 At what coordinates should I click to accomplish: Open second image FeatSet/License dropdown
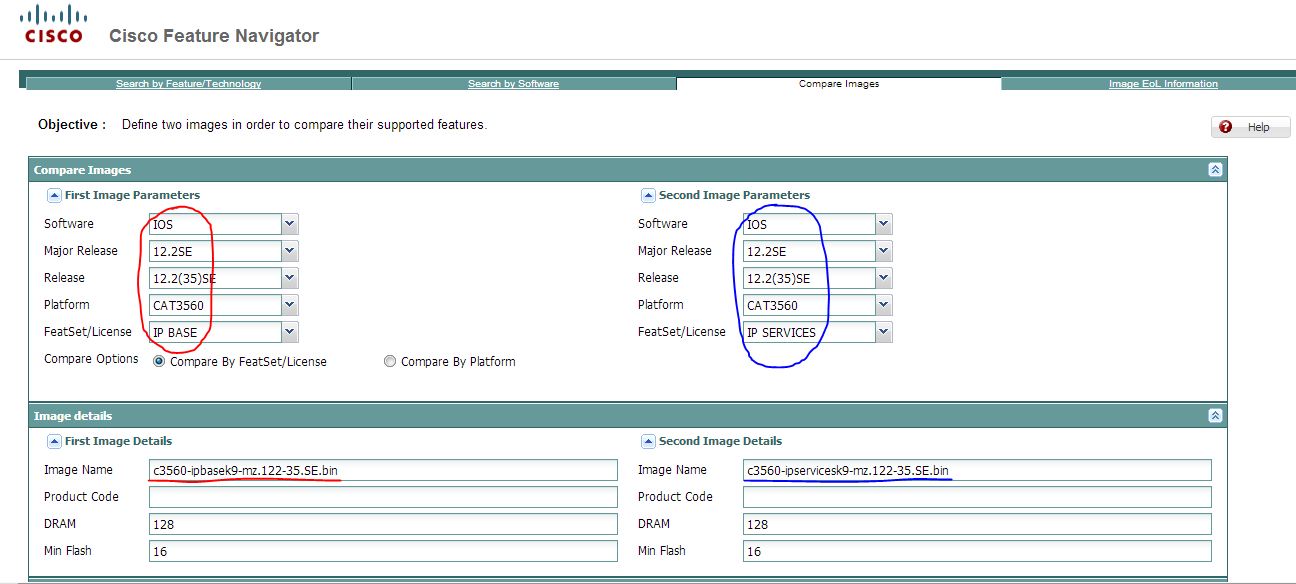(x=883, y=332)
